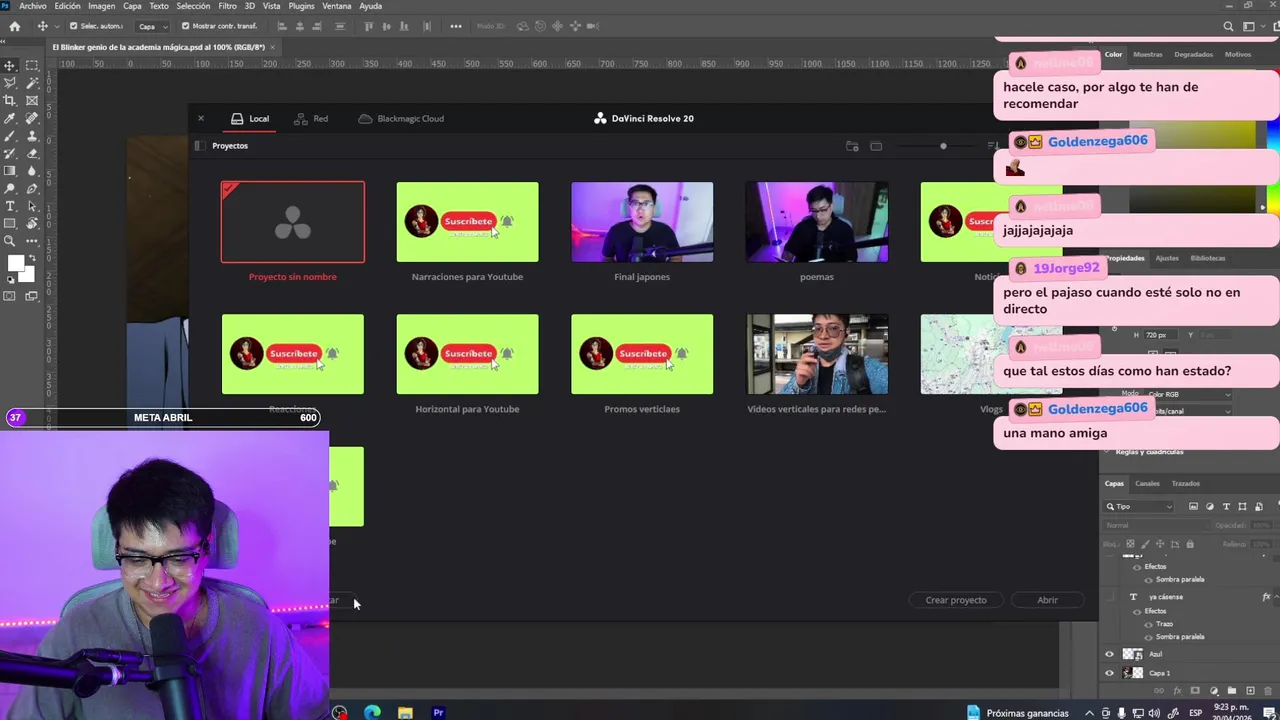The height and width of the screenshot is (720, 1280).
Task: Click more options ellipsis in options bar
Action: [x=456, y=26]
